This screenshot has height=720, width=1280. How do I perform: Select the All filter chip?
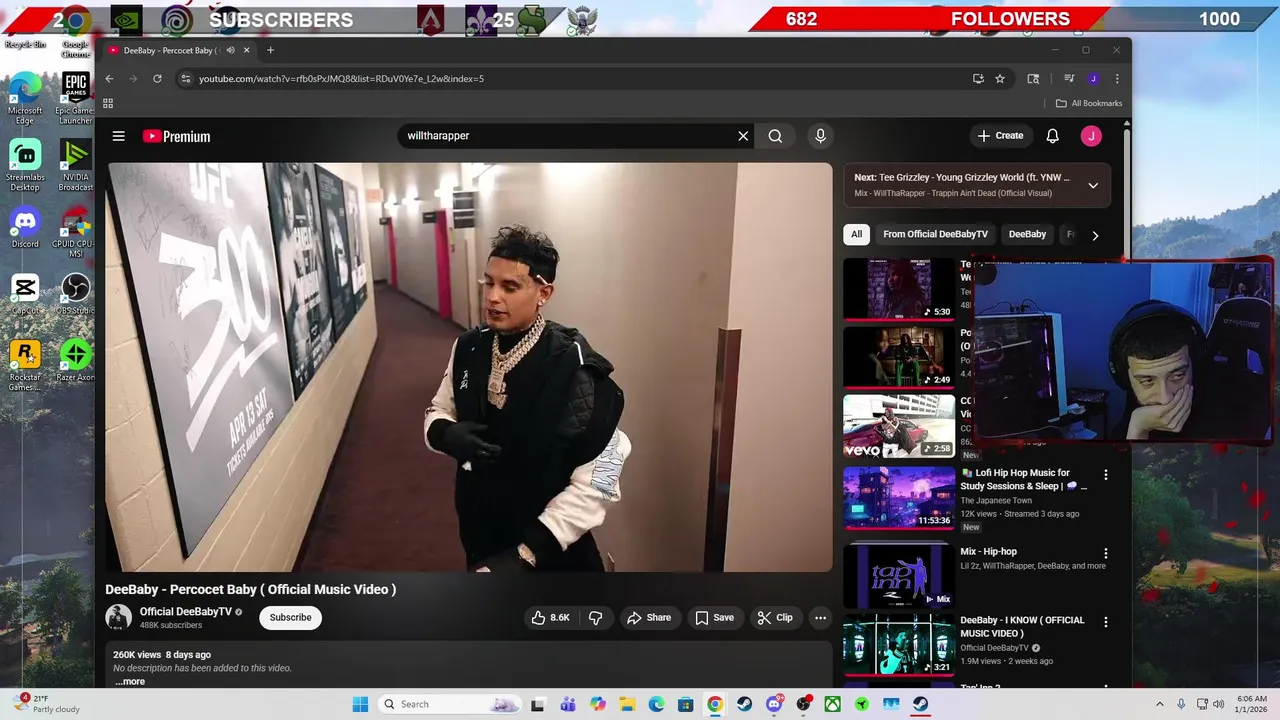tap(856, 234)
